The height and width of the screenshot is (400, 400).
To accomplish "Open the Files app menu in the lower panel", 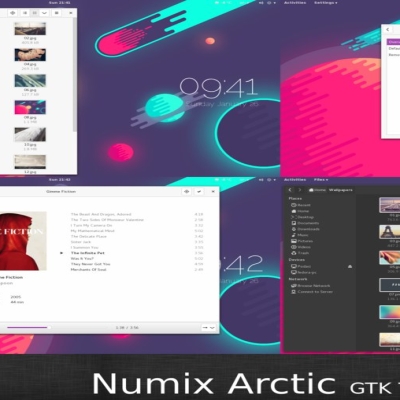I will click(321, 180).
